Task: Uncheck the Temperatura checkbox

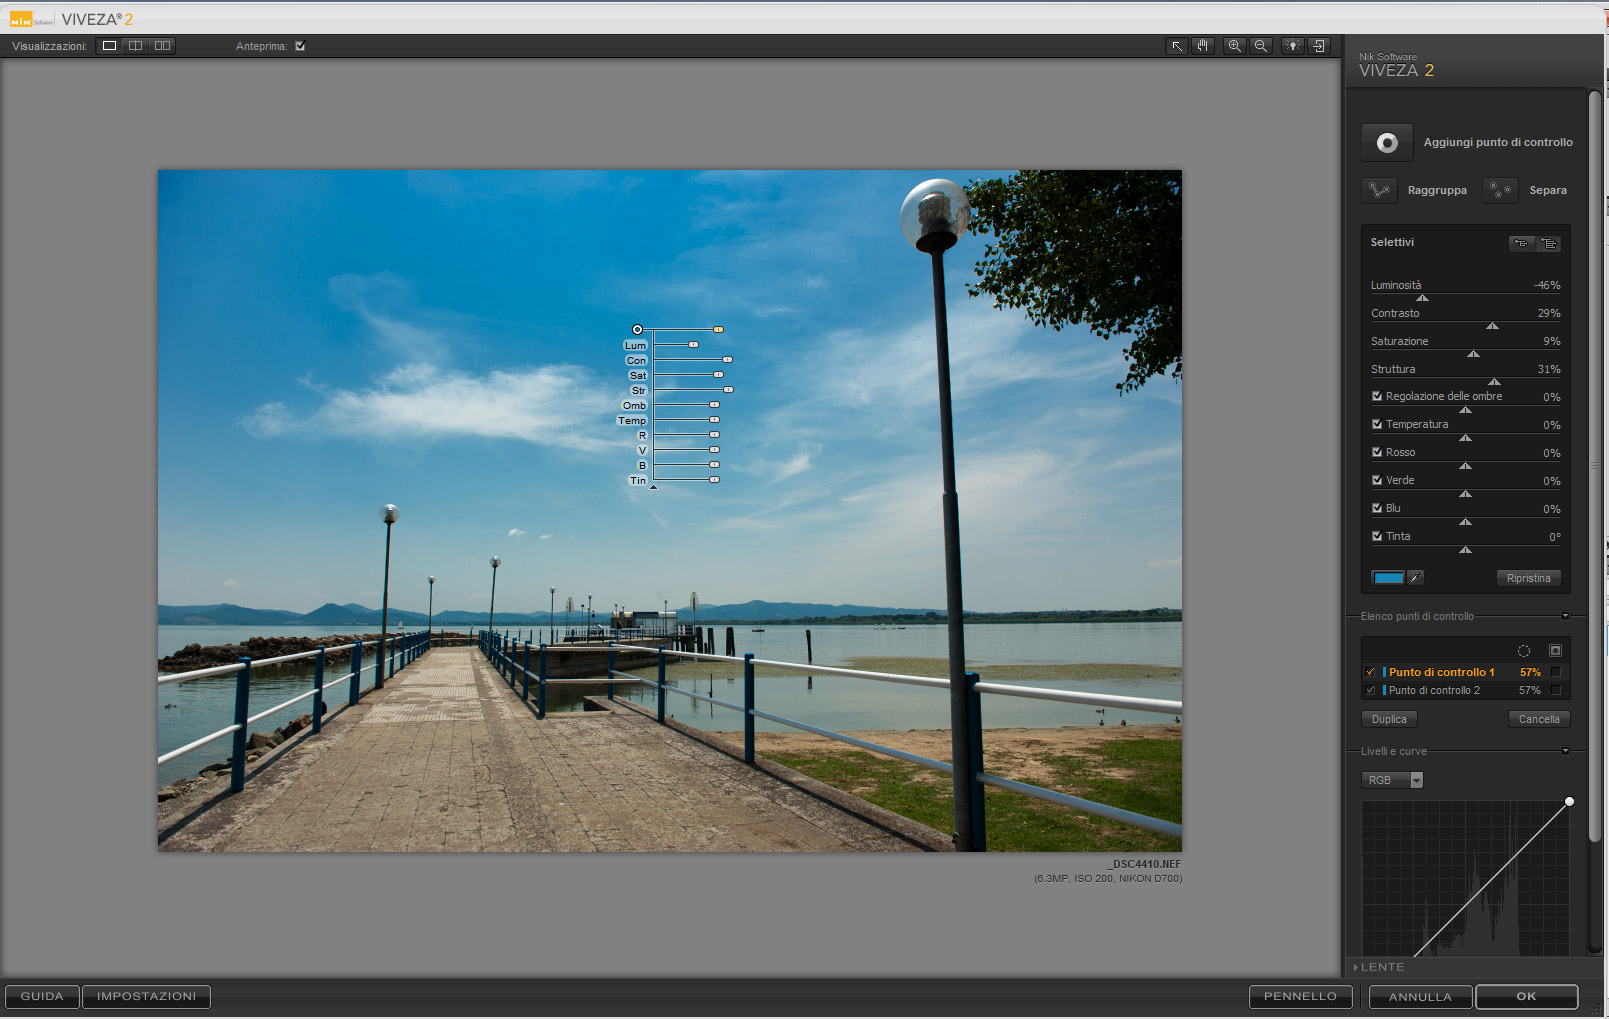Action: [1377, 424]
